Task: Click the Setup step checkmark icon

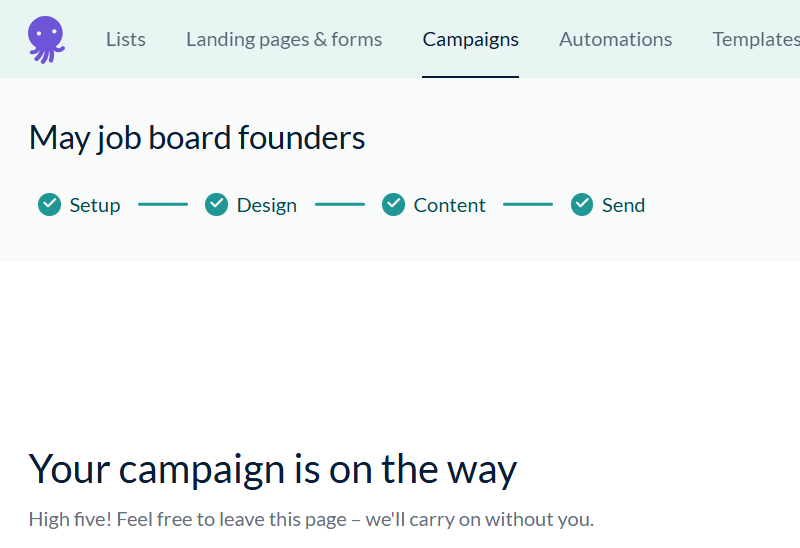Action: point(49,205)
